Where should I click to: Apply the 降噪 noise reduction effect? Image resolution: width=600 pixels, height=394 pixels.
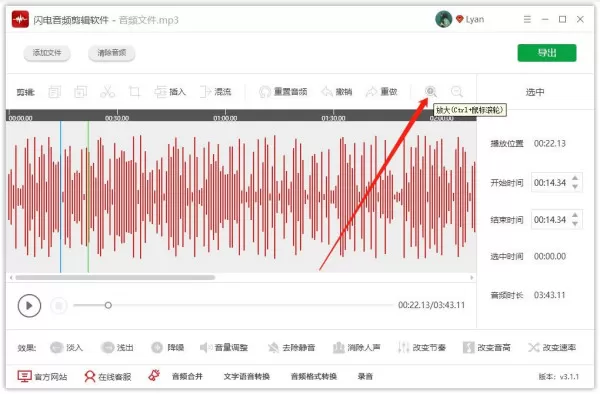168,348
